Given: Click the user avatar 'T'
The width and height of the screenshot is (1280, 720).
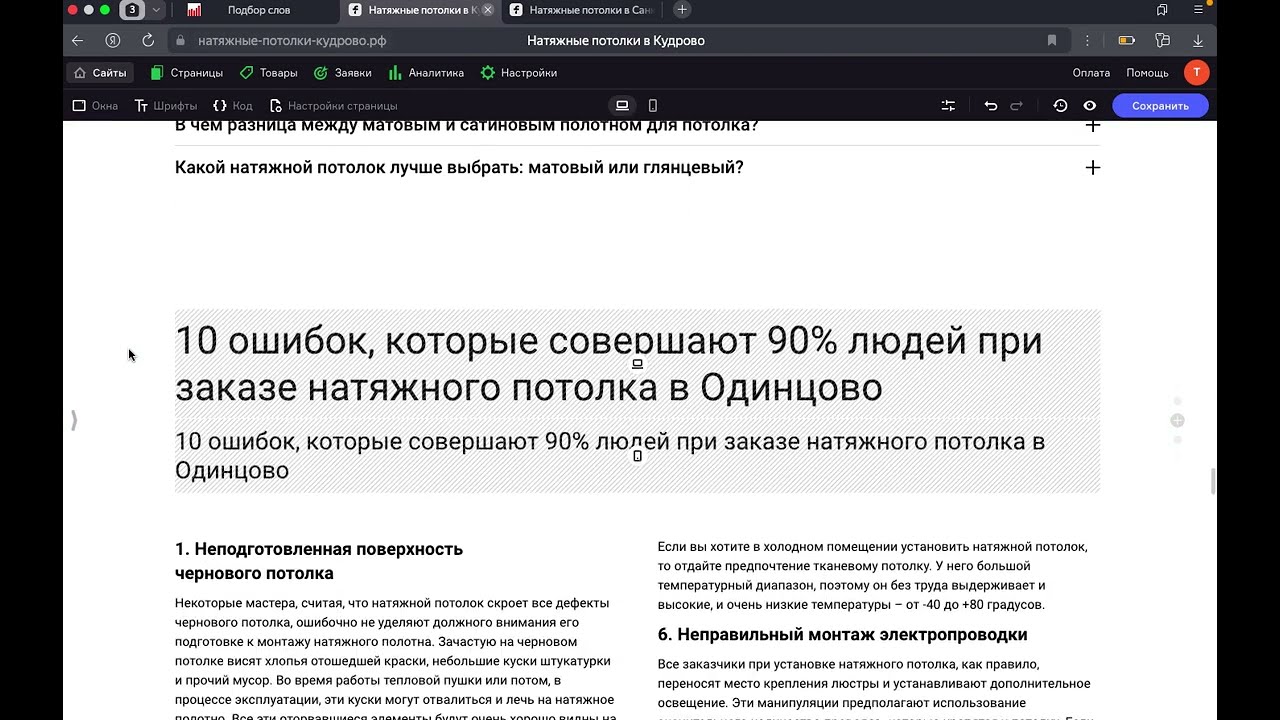Looking at the screenshot, I should tap(1196, 73).
